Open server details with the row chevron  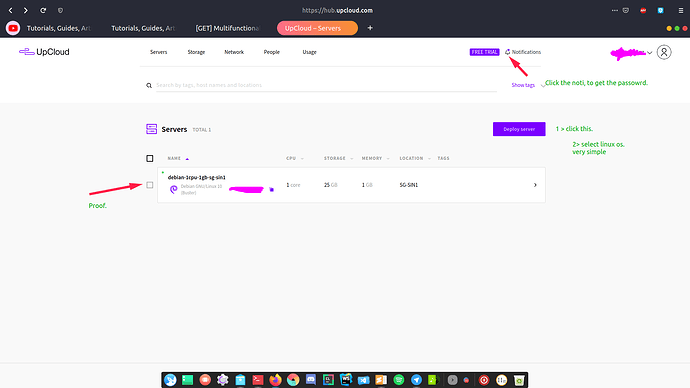535,185
